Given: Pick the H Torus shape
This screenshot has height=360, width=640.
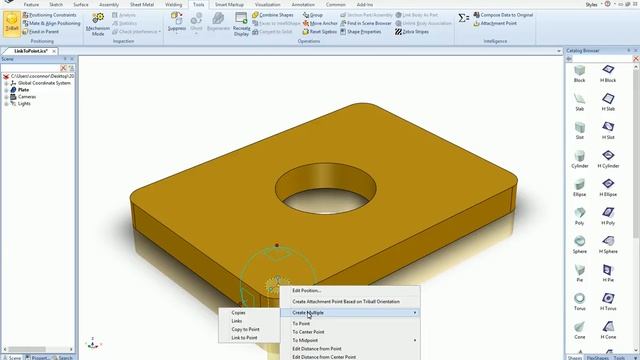Looking at the screenshot, I should tap(608, 302).
